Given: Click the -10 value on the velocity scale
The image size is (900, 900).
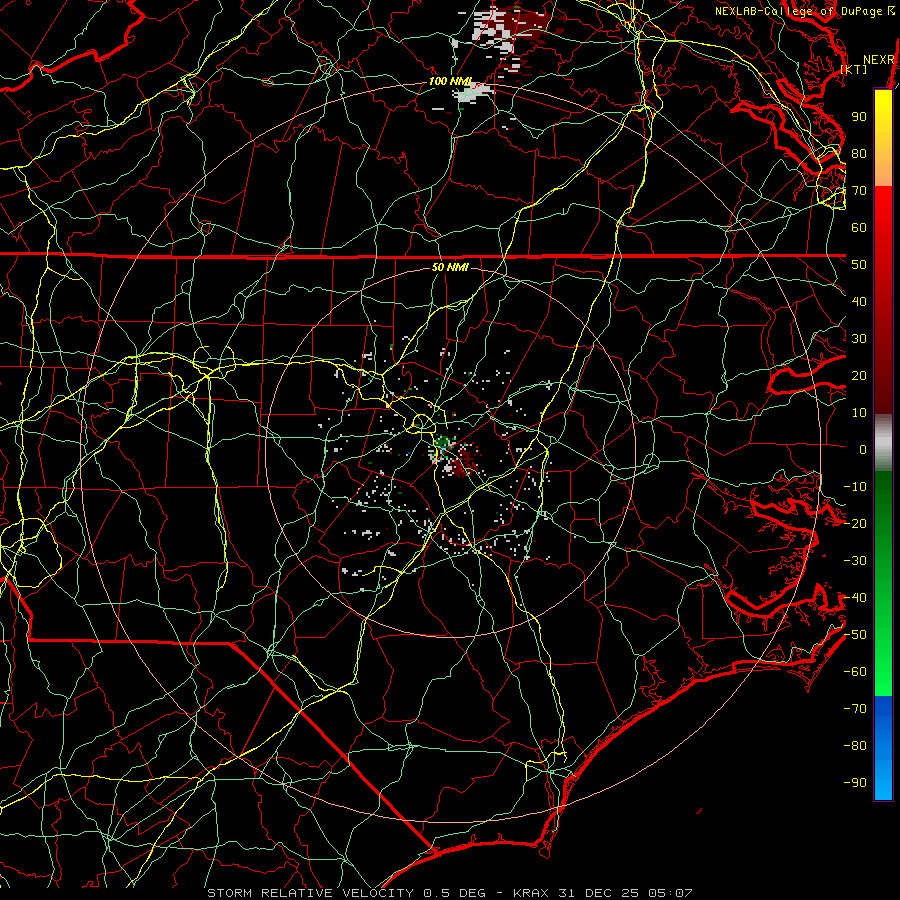Looking at the screenshot, I should 855,487.
